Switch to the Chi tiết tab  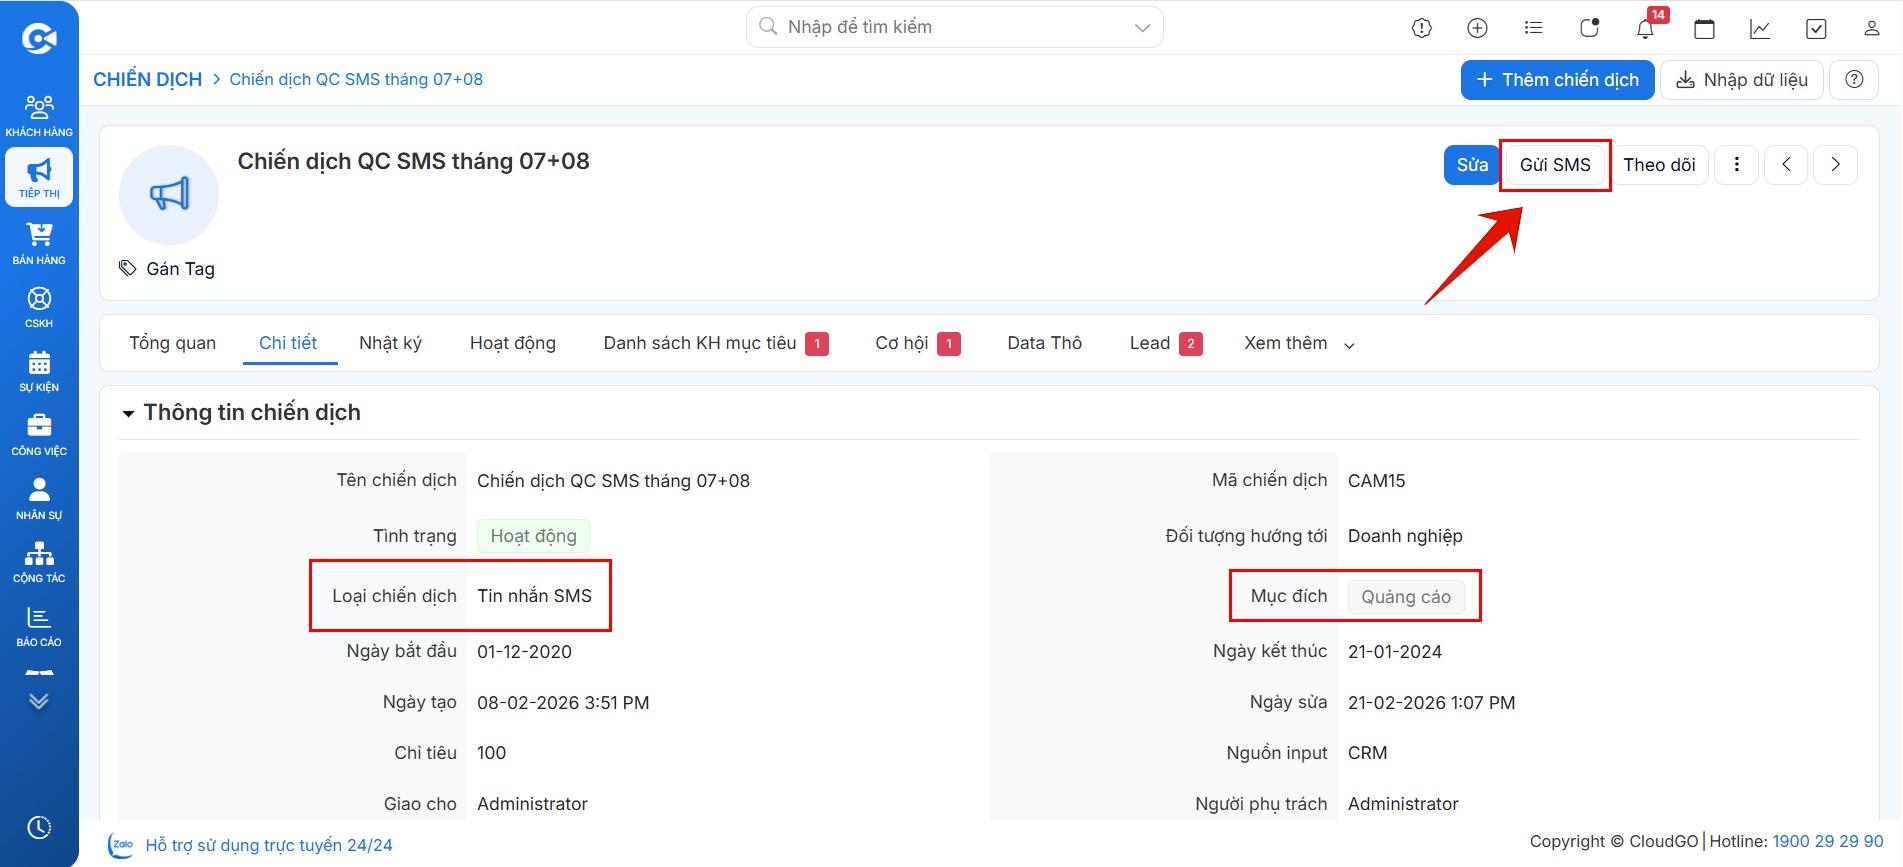click(288, 343)
